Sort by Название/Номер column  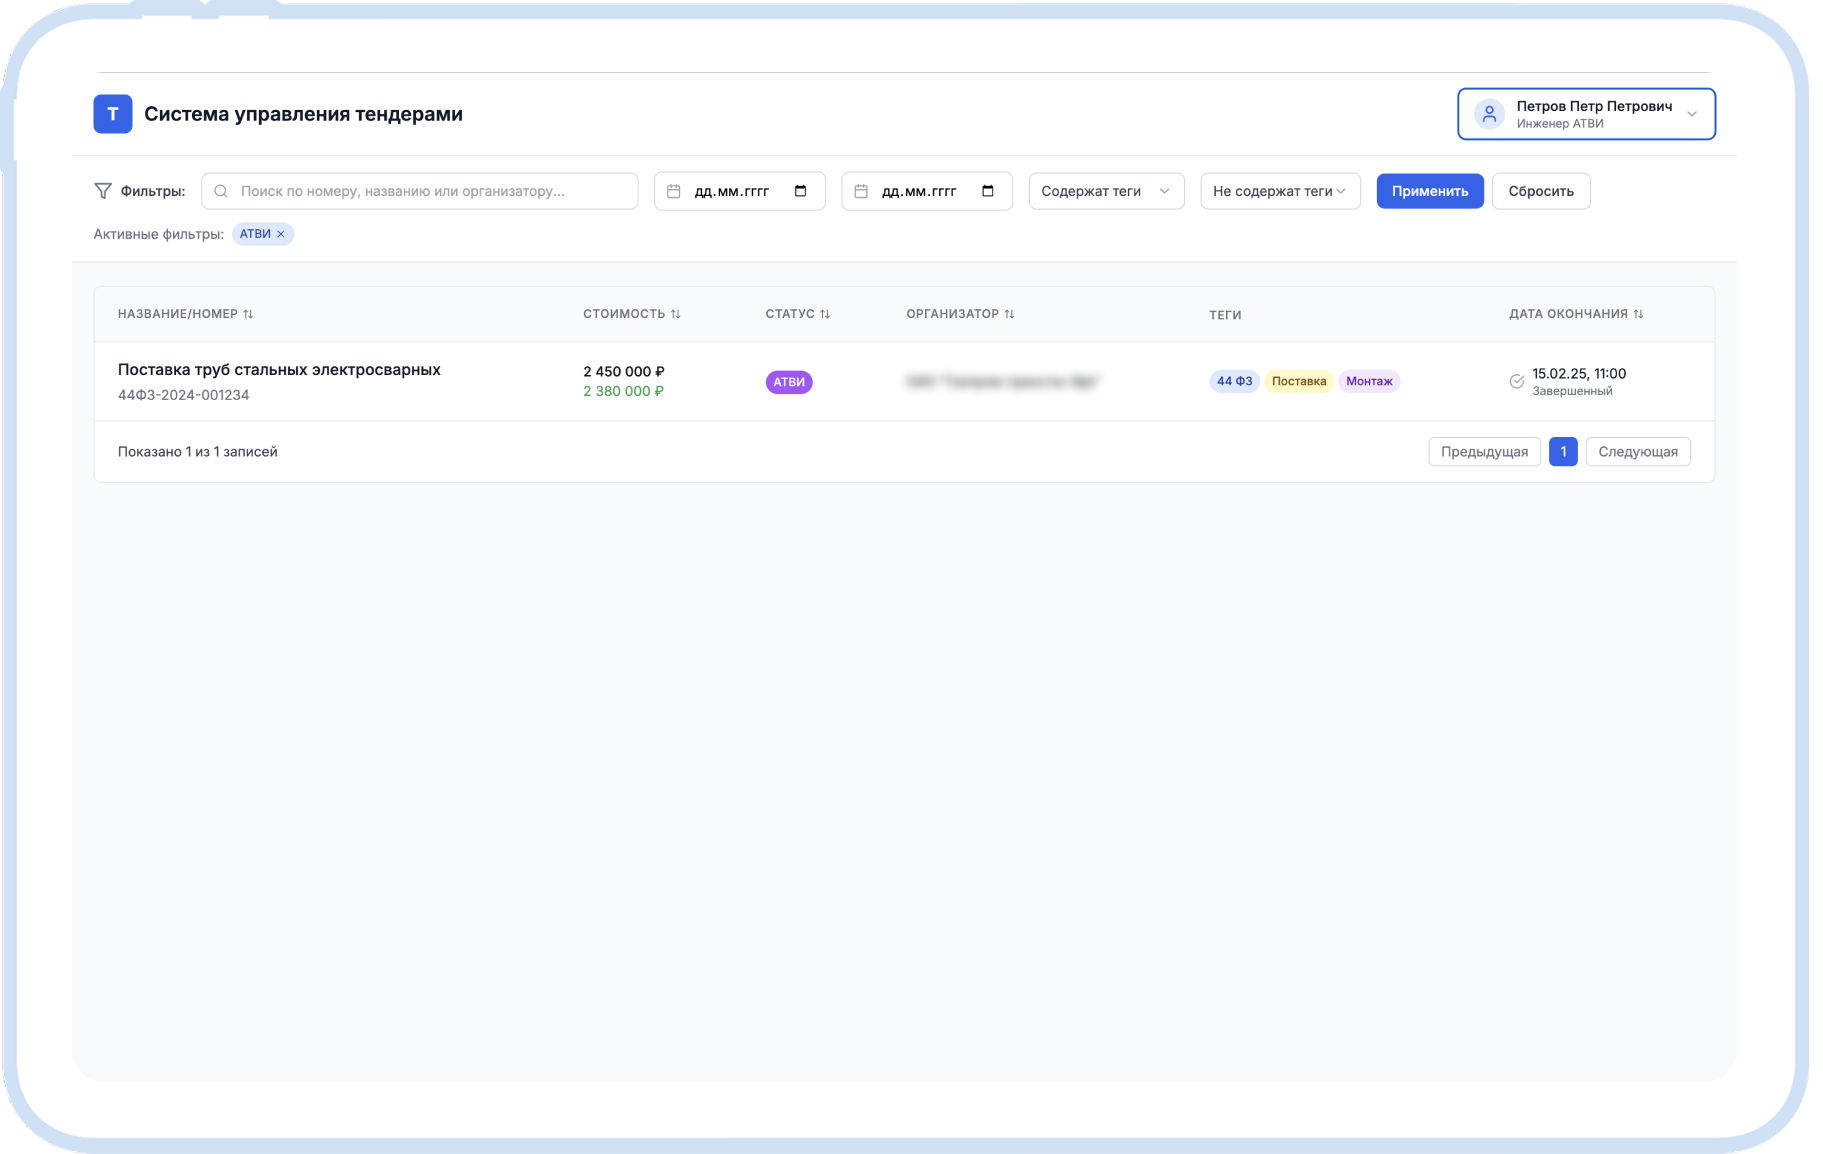[248, 314]
